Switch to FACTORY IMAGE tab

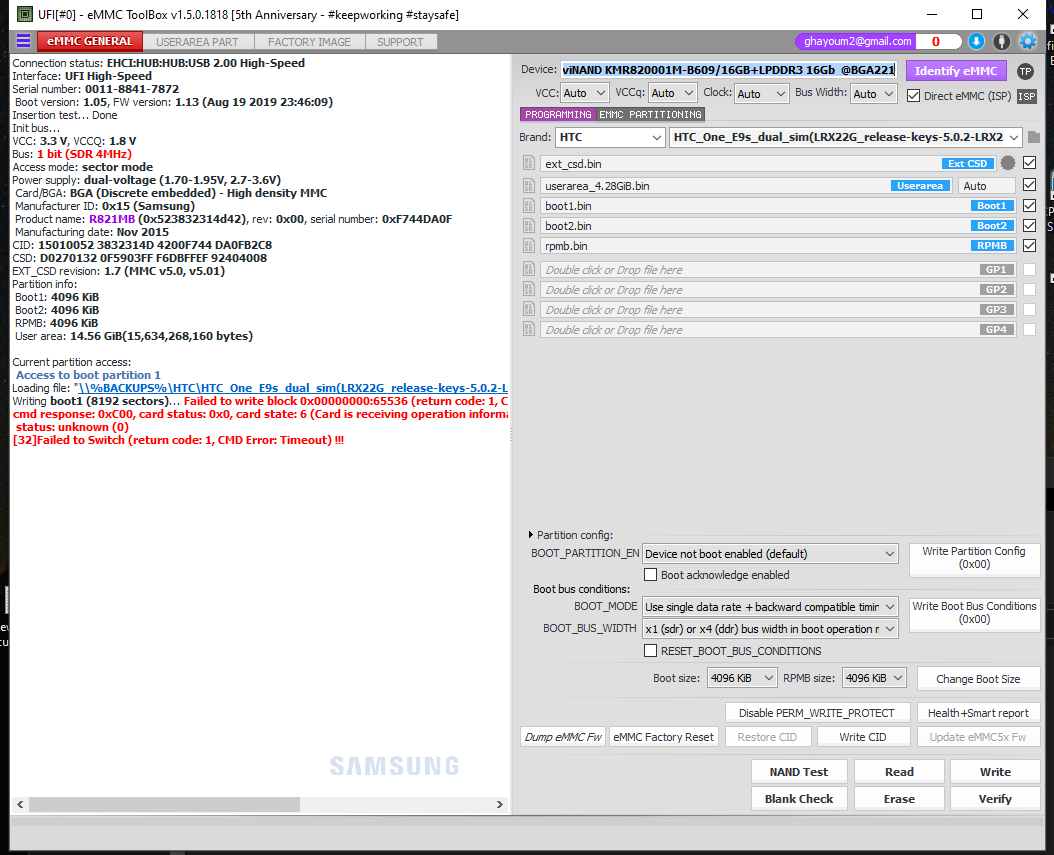[309, 42]
